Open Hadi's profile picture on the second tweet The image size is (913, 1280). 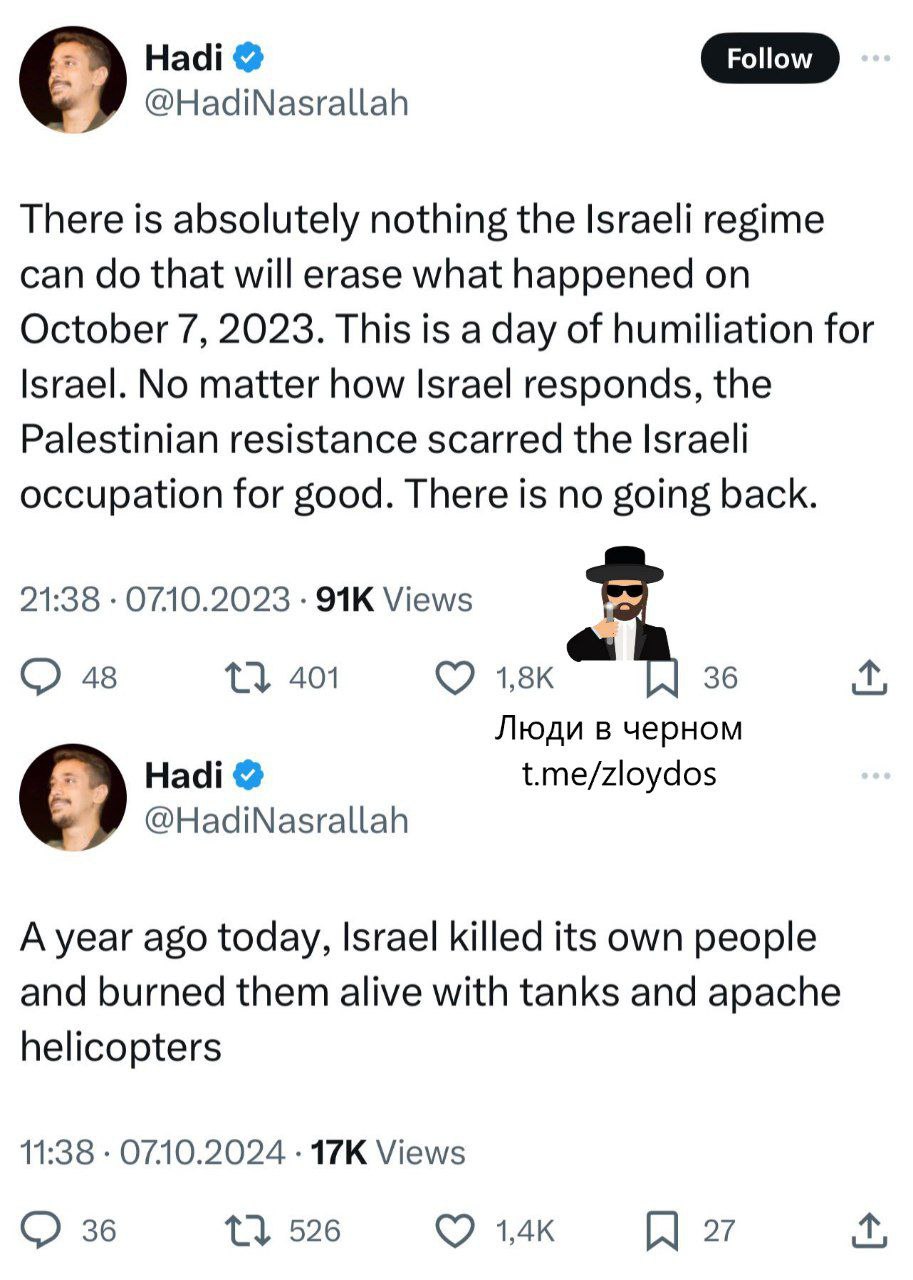coord(73,796)
